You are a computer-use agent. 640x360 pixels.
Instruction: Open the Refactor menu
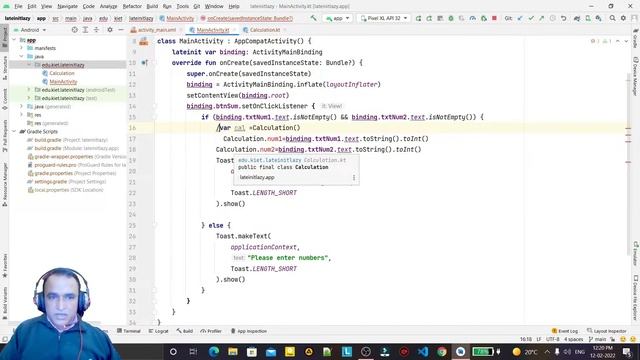[132, 7]
